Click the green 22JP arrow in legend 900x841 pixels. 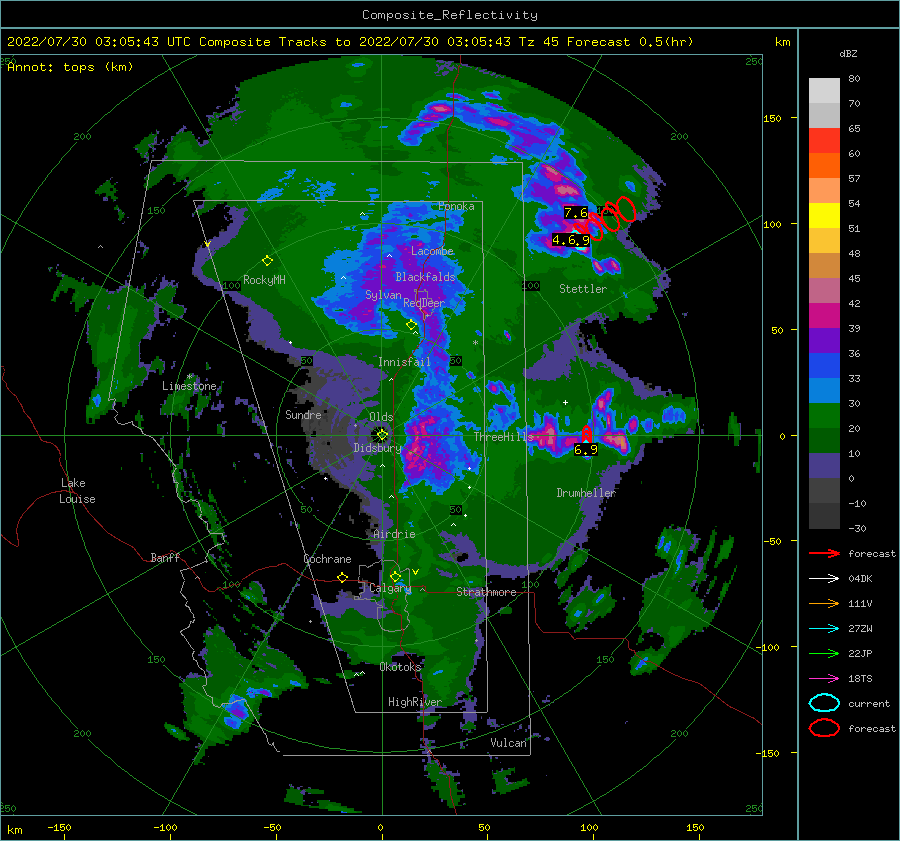[824, 653]
